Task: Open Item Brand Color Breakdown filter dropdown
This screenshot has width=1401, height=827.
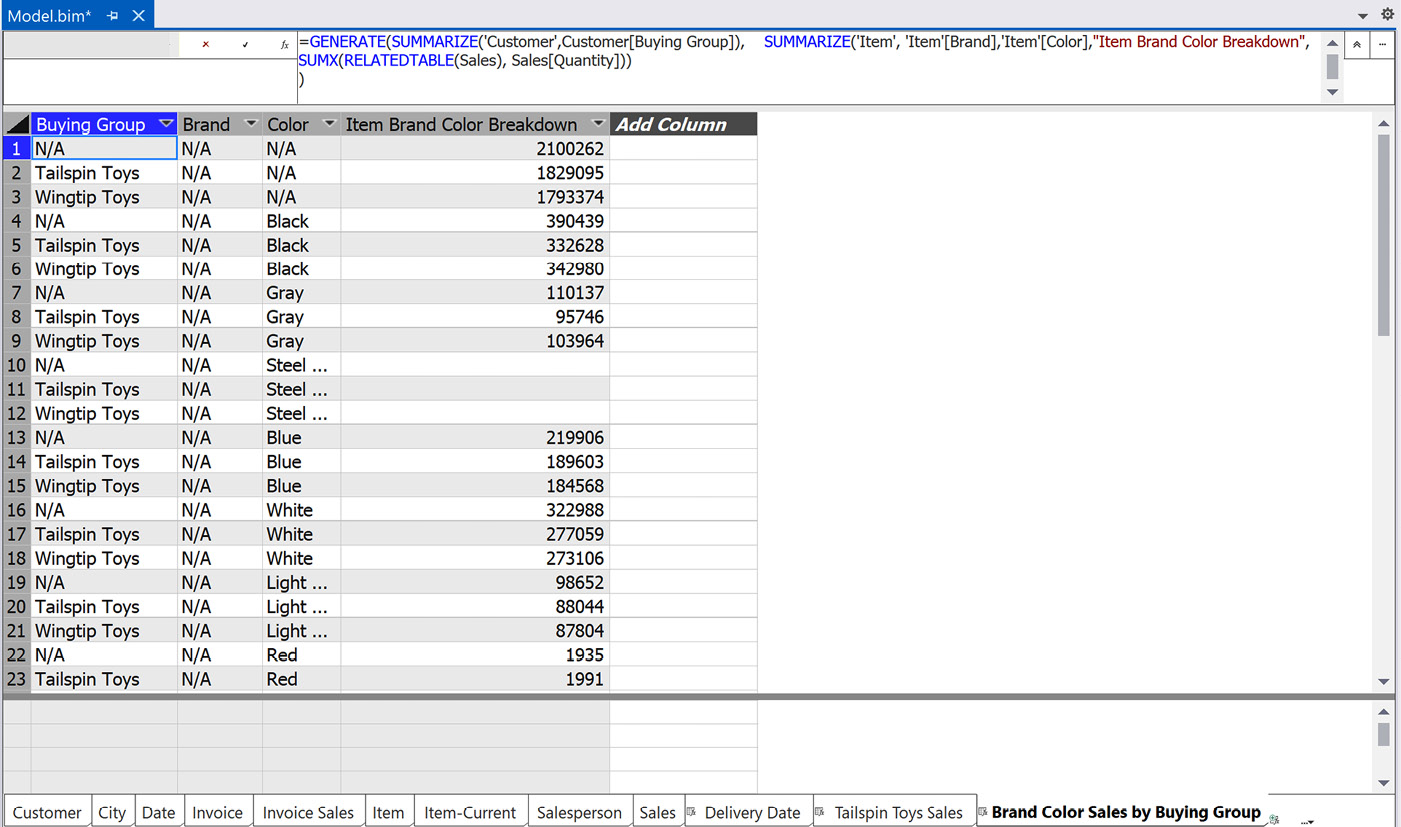Action: [598, 124]
